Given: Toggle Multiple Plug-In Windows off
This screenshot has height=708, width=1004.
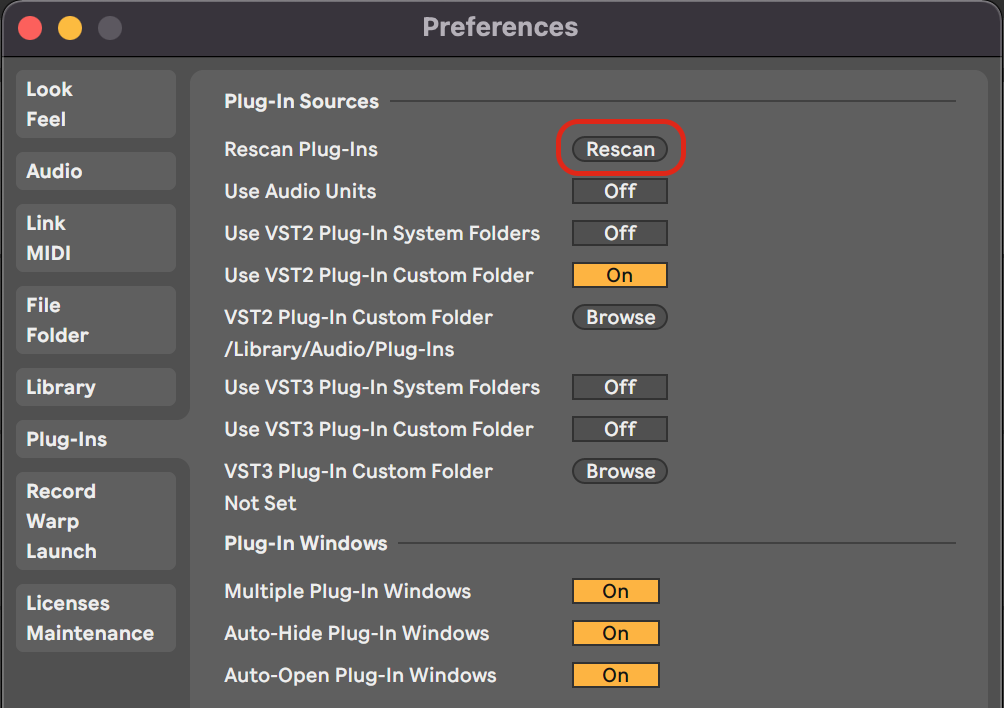Looking at the screenshot, I should [616, 591].
